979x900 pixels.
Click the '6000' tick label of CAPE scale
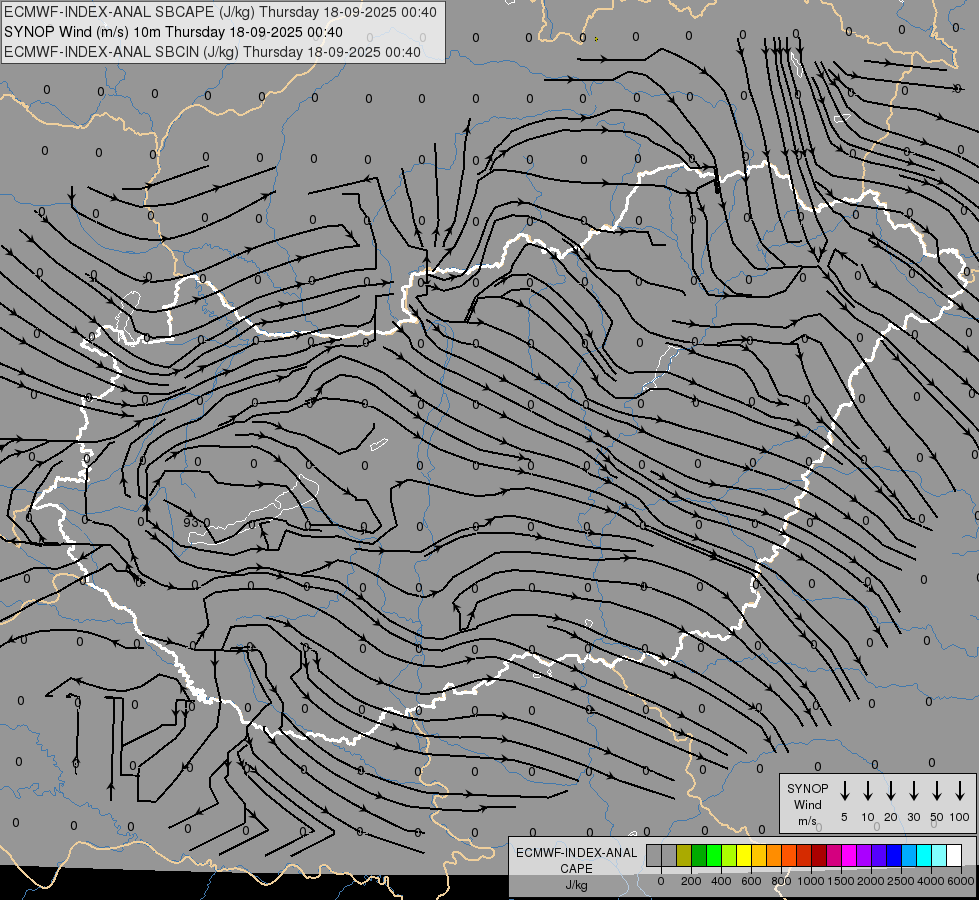(961, 881)
